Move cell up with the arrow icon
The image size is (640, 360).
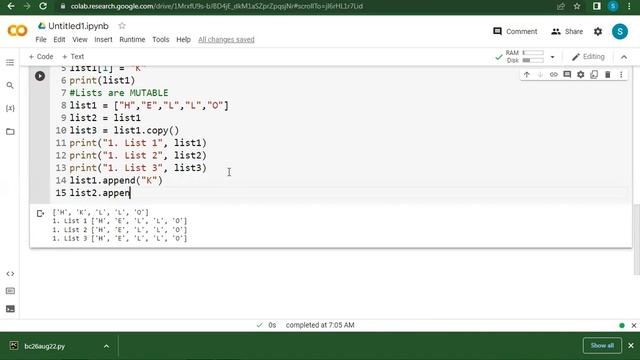point(527,75)
